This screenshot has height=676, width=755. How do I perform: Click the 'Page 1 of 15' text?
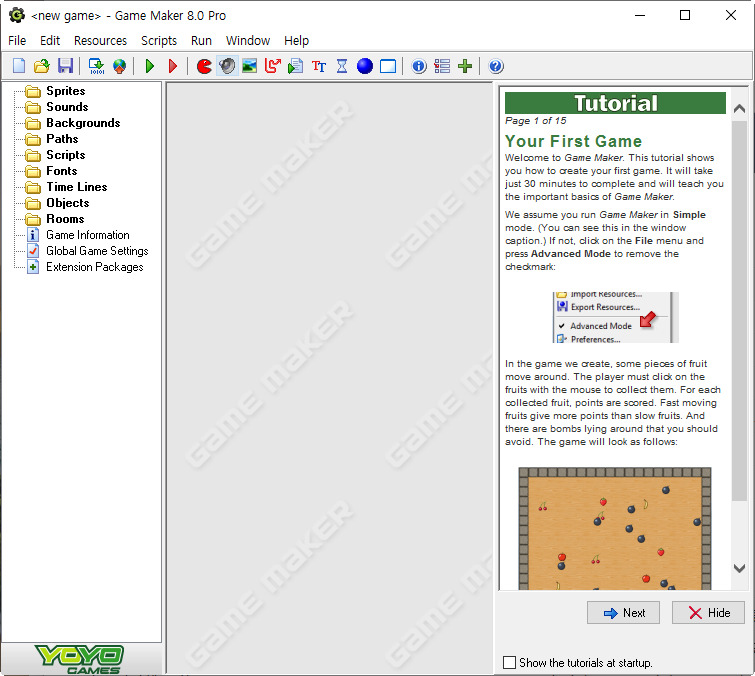(x=535, y=120)
